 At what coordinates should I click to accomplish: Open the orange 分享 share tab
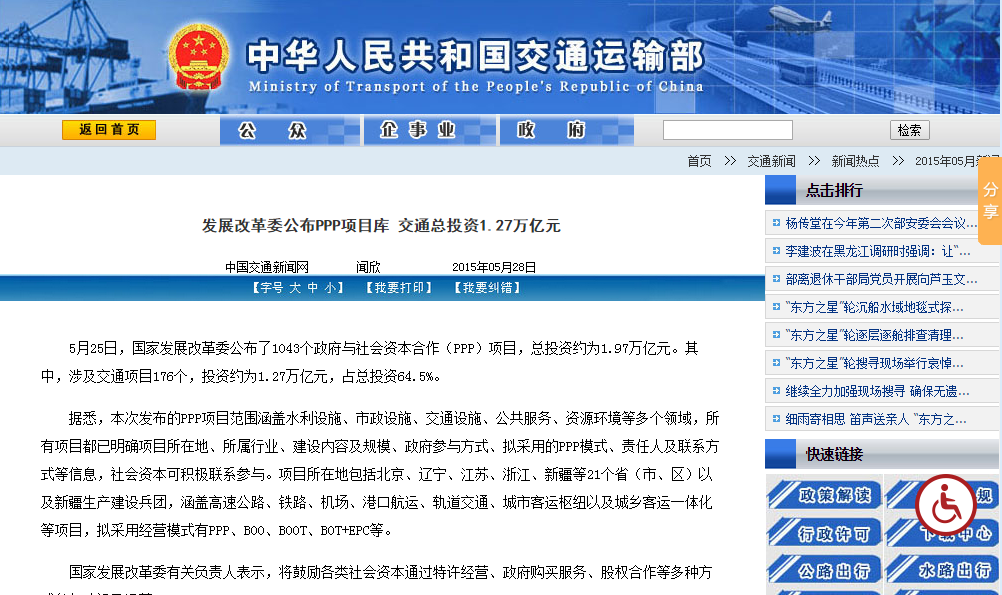click(990, 201)
